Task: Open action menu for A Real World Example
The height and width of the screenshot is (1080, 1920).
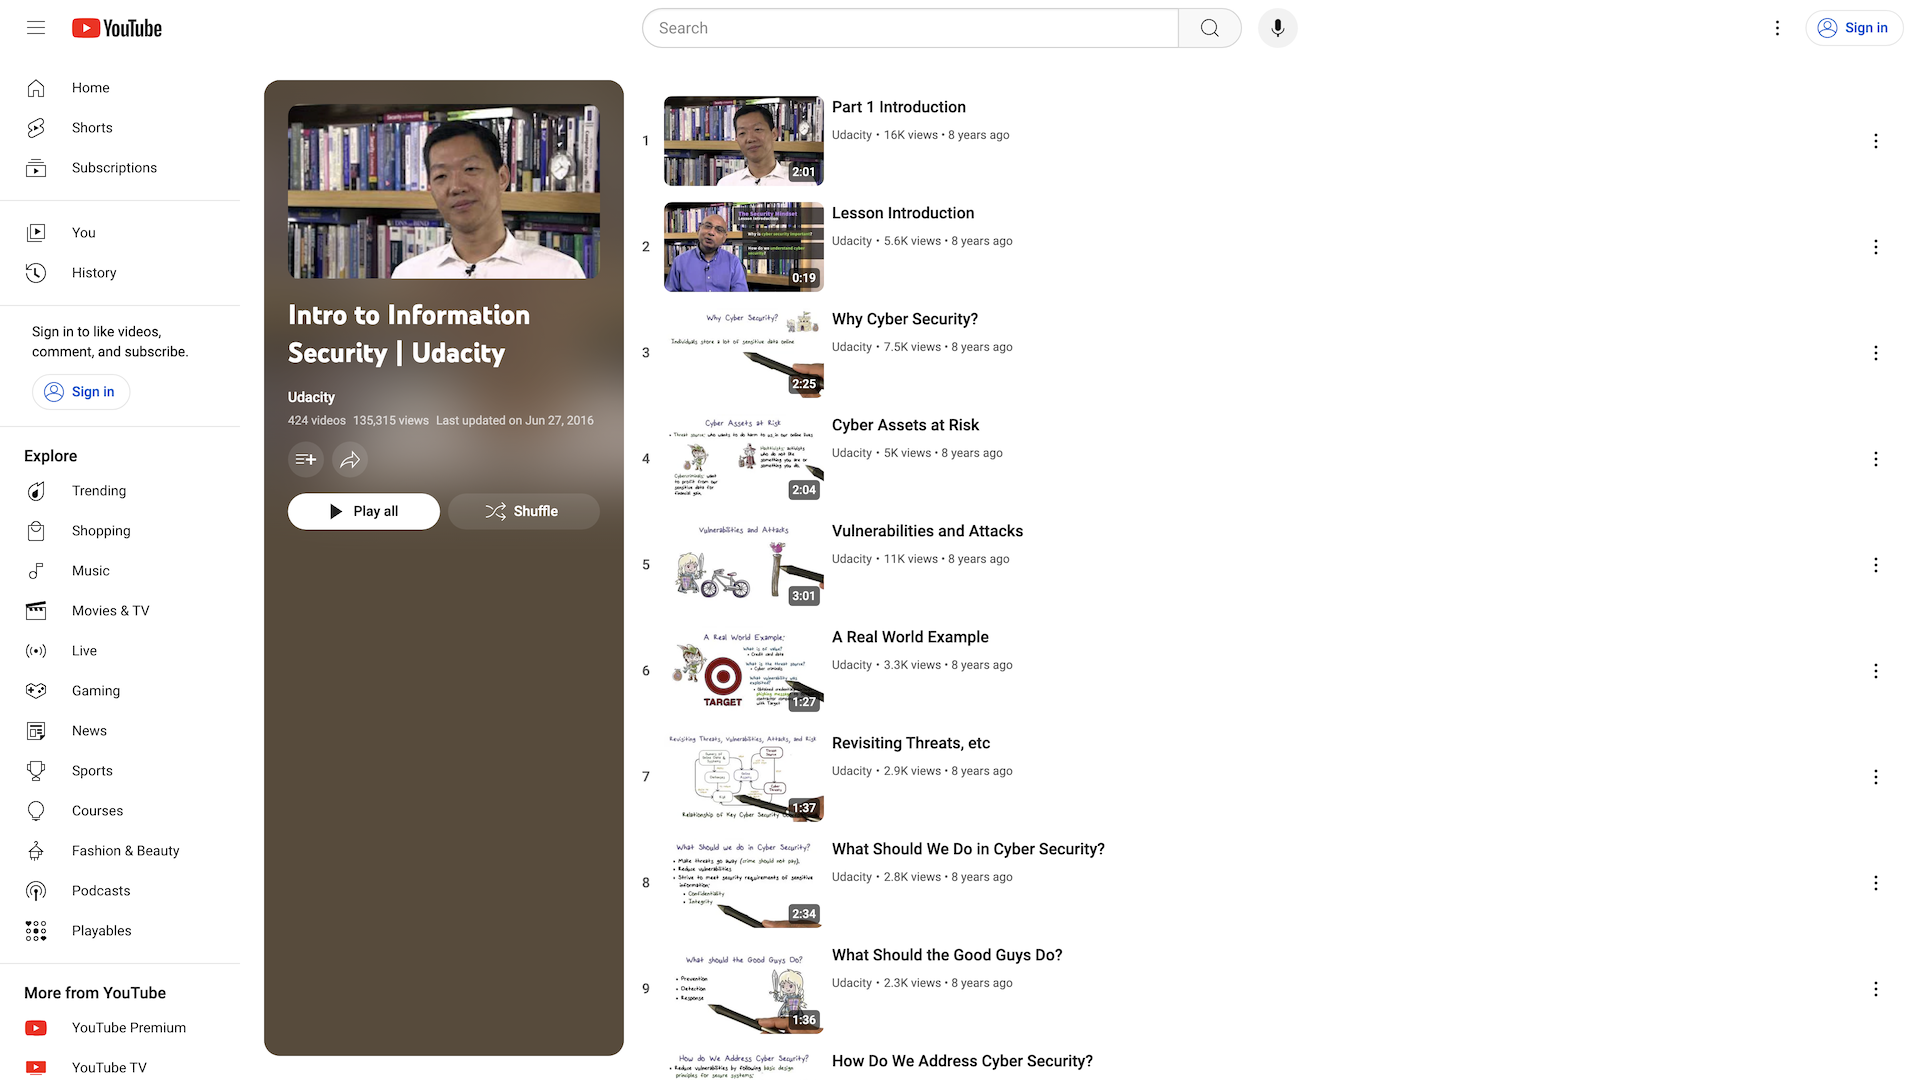Action: (x=1876, y=671)
